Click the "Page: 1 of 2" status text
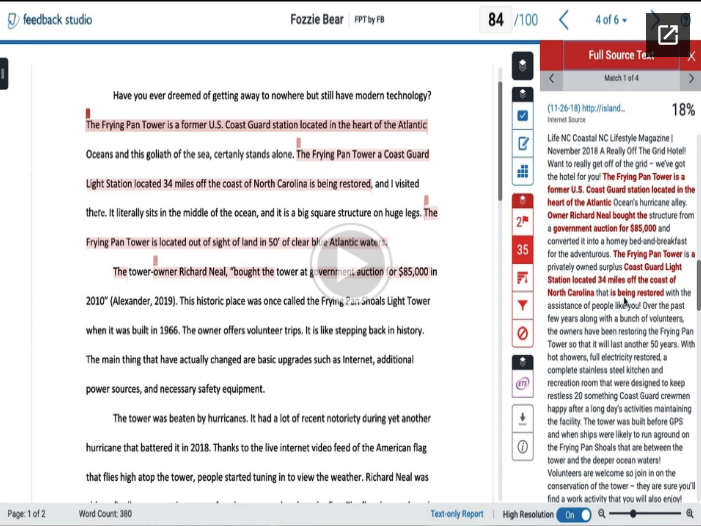This screenshot has width=701, height=526. click(26, 514)
